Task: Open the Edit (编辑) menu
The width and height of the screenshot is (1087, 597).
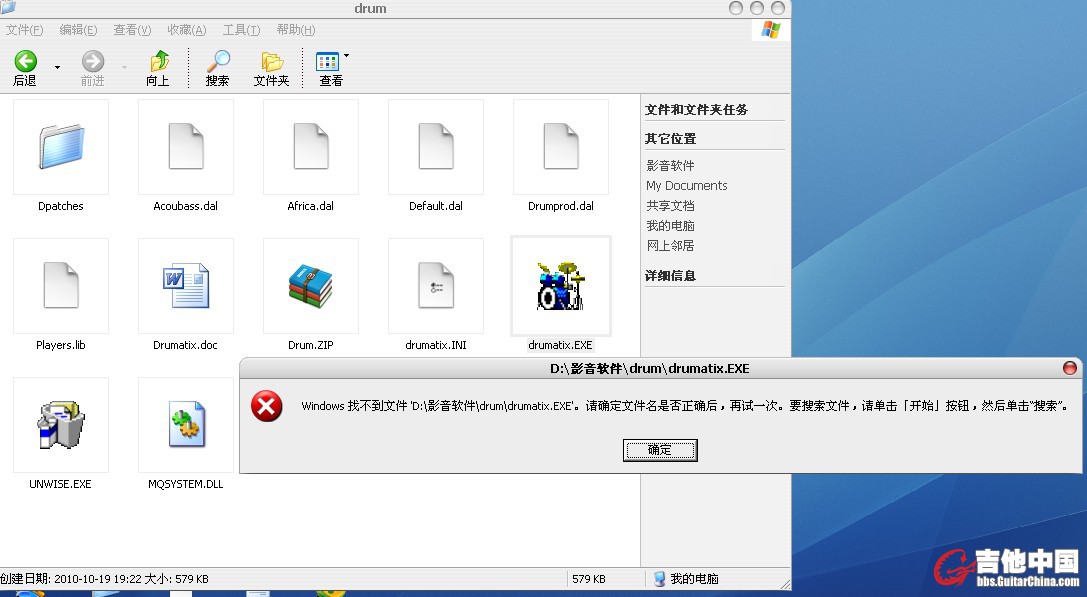Action: coord(78,30)
